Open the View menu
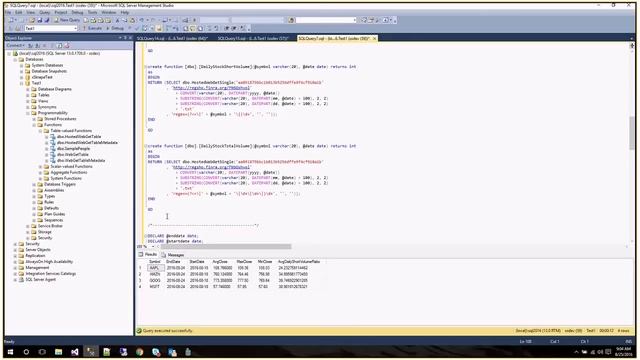640x360 pixels. coord(31,13)
